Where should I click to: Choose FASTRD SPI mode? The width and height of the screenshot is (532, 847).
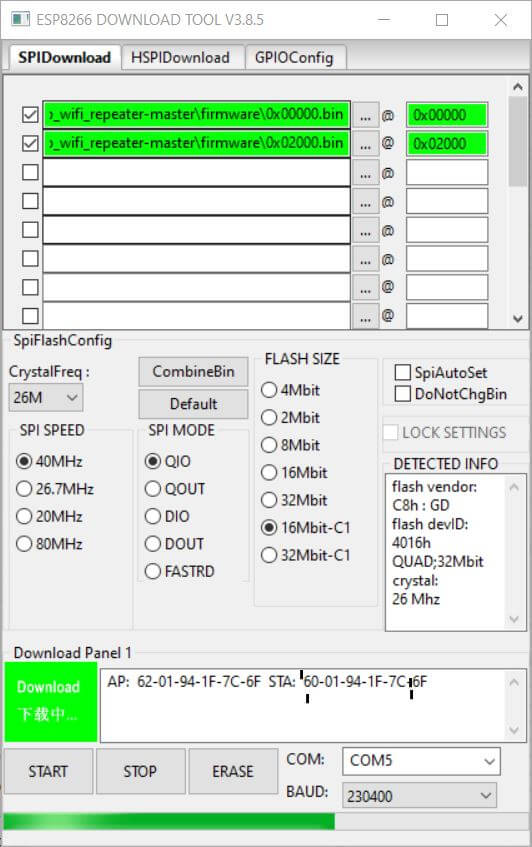[x=180, y=572]
